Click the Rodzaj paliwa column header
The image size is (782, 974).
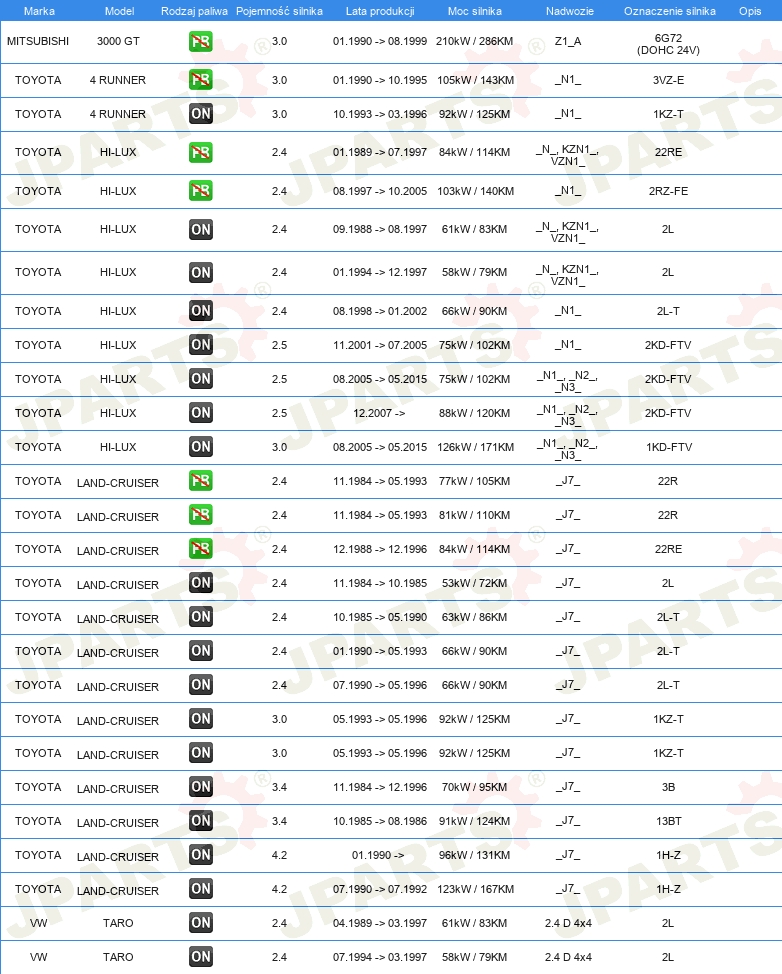(x=194, y=11)
